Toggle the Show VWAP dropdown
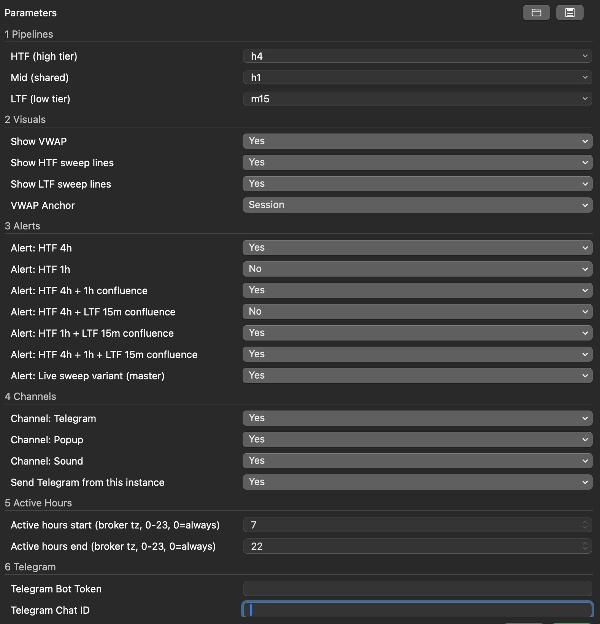The image size is (600, 624). point(418,141)
